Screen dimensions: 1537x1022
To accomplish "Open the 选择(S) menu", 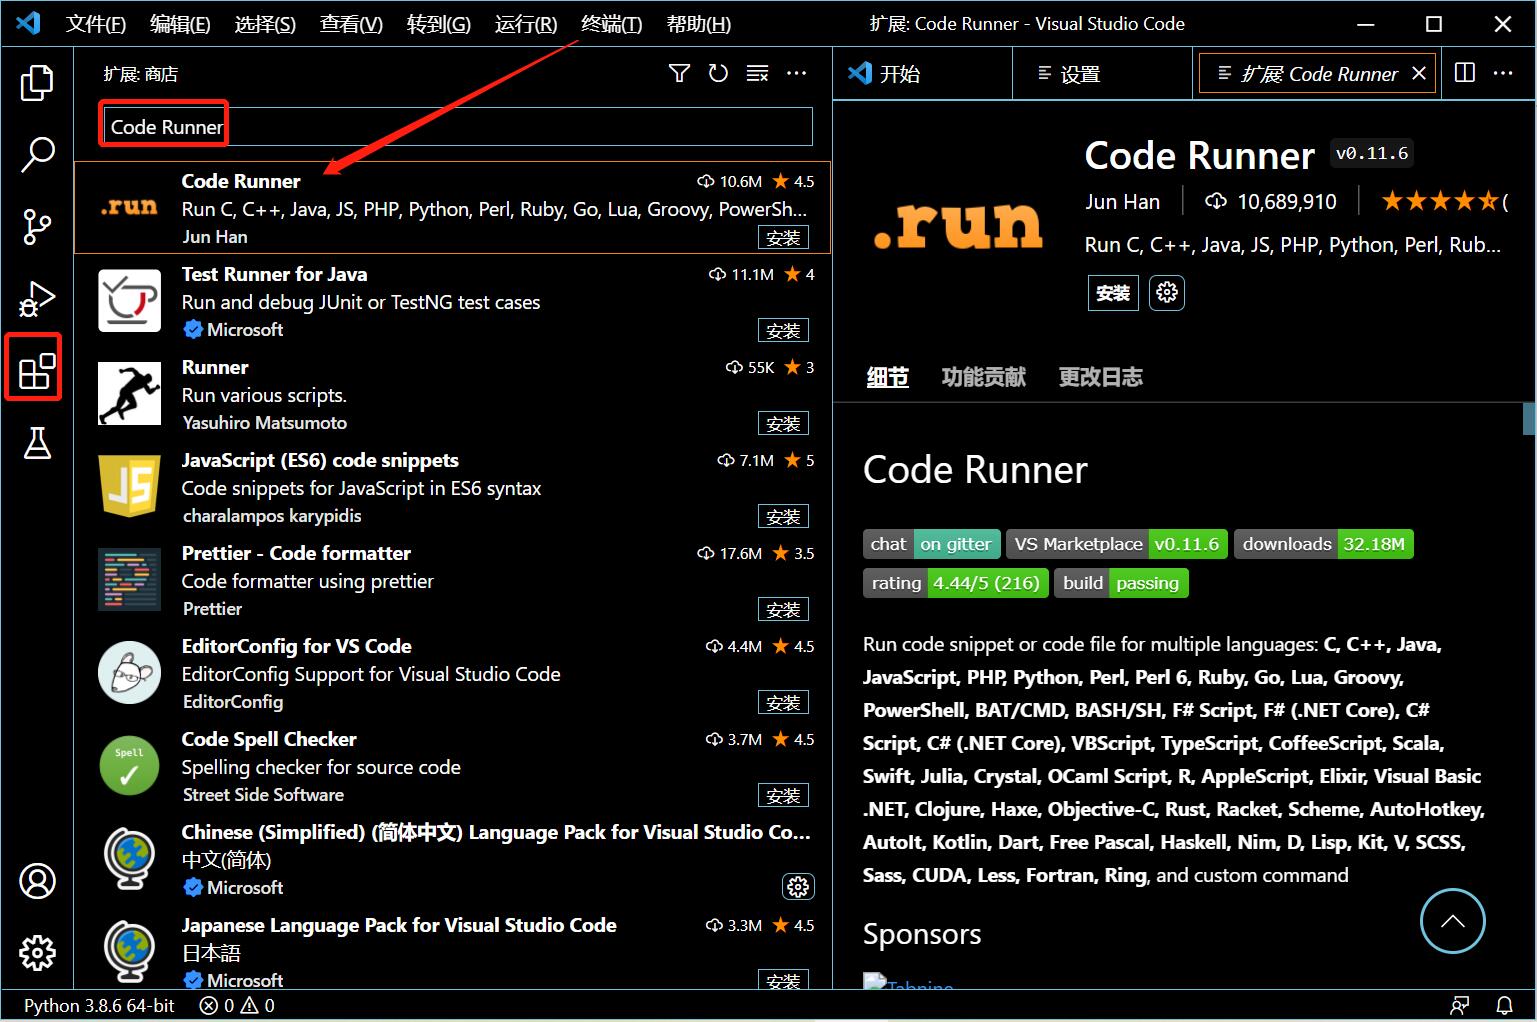I will click(x=265, y=24).
